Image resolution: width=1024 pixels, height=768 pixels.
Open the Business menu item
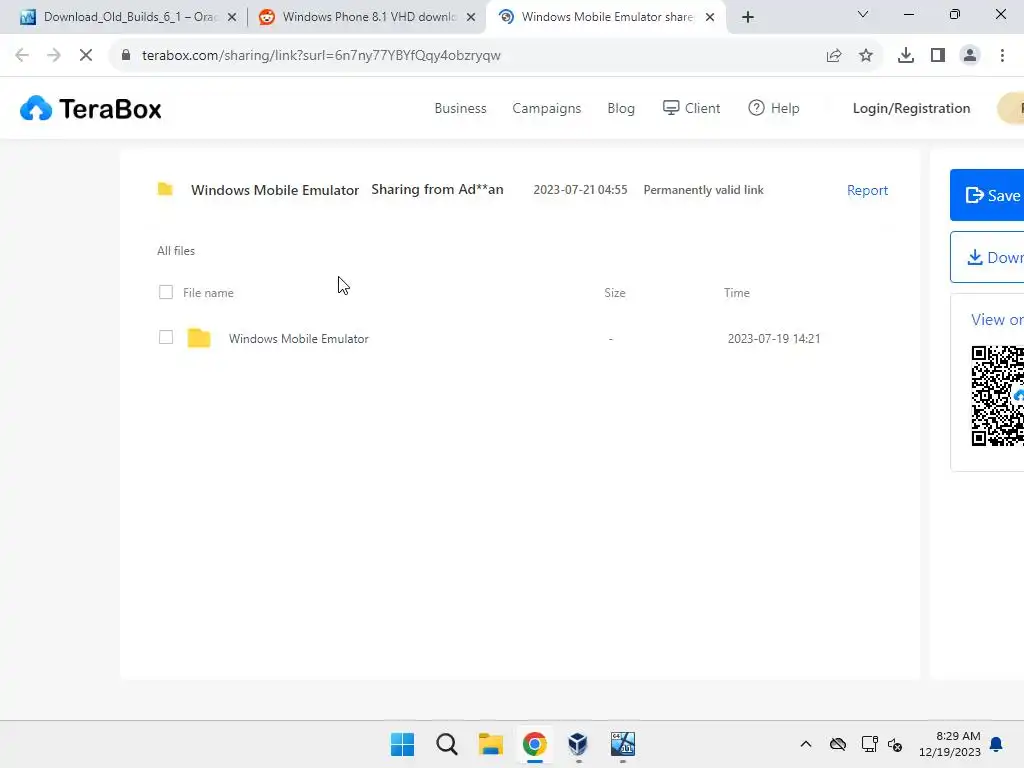click(x=460, y=108)
